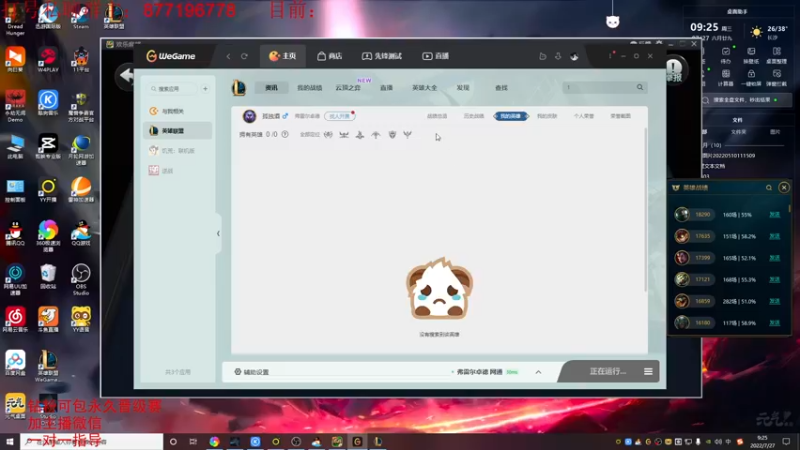
Task: Open the Steam desktop shortcut
Action: pos(81,16)
